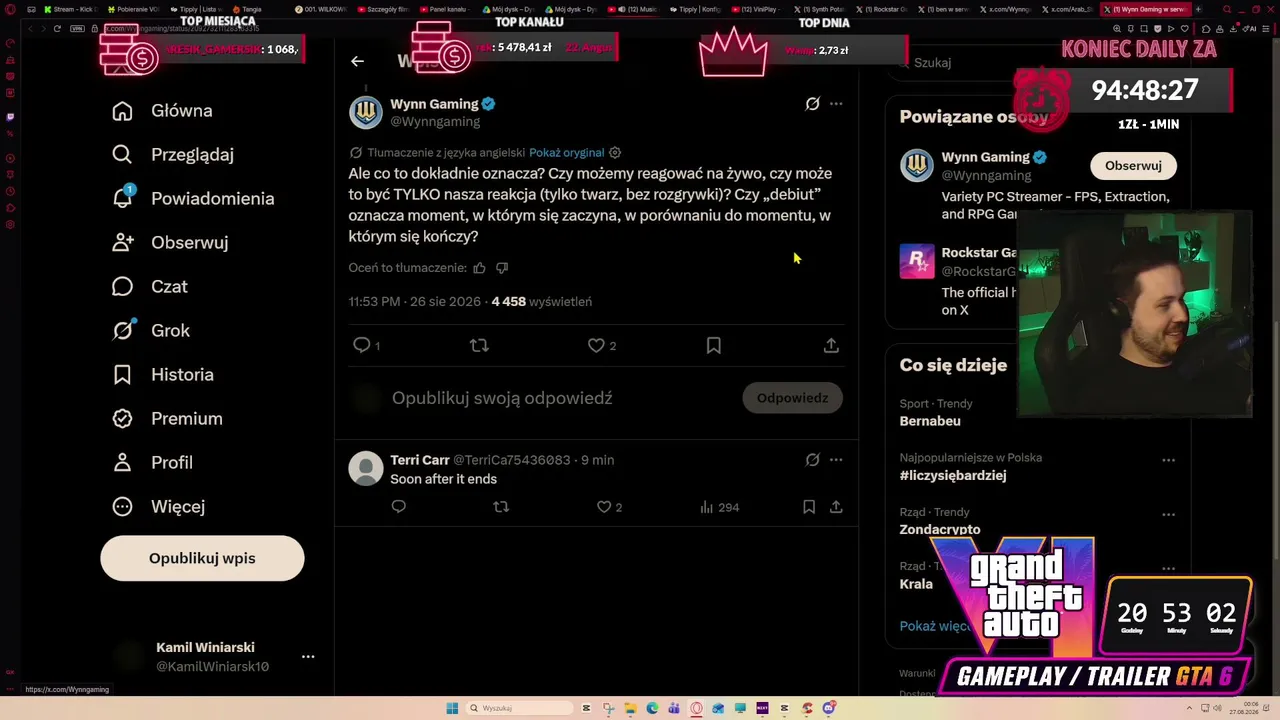
Task: Open Discord from the taskbar
Action: point(829,708)
